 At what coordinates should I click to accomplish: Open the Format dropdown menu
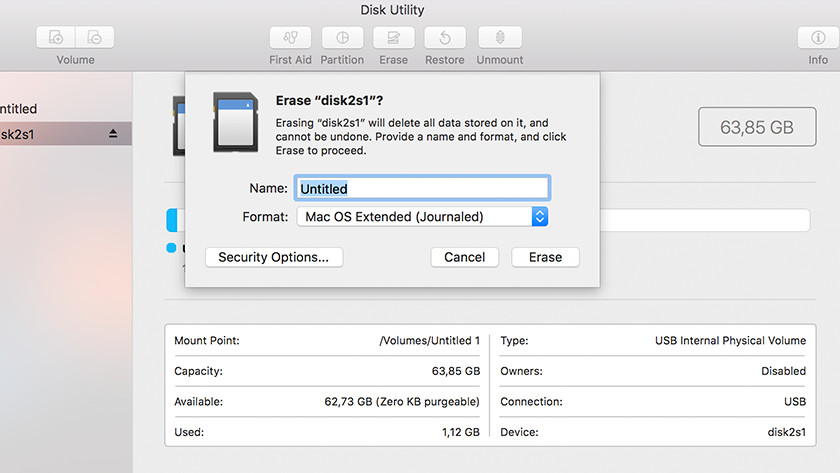tap(420, 217)
